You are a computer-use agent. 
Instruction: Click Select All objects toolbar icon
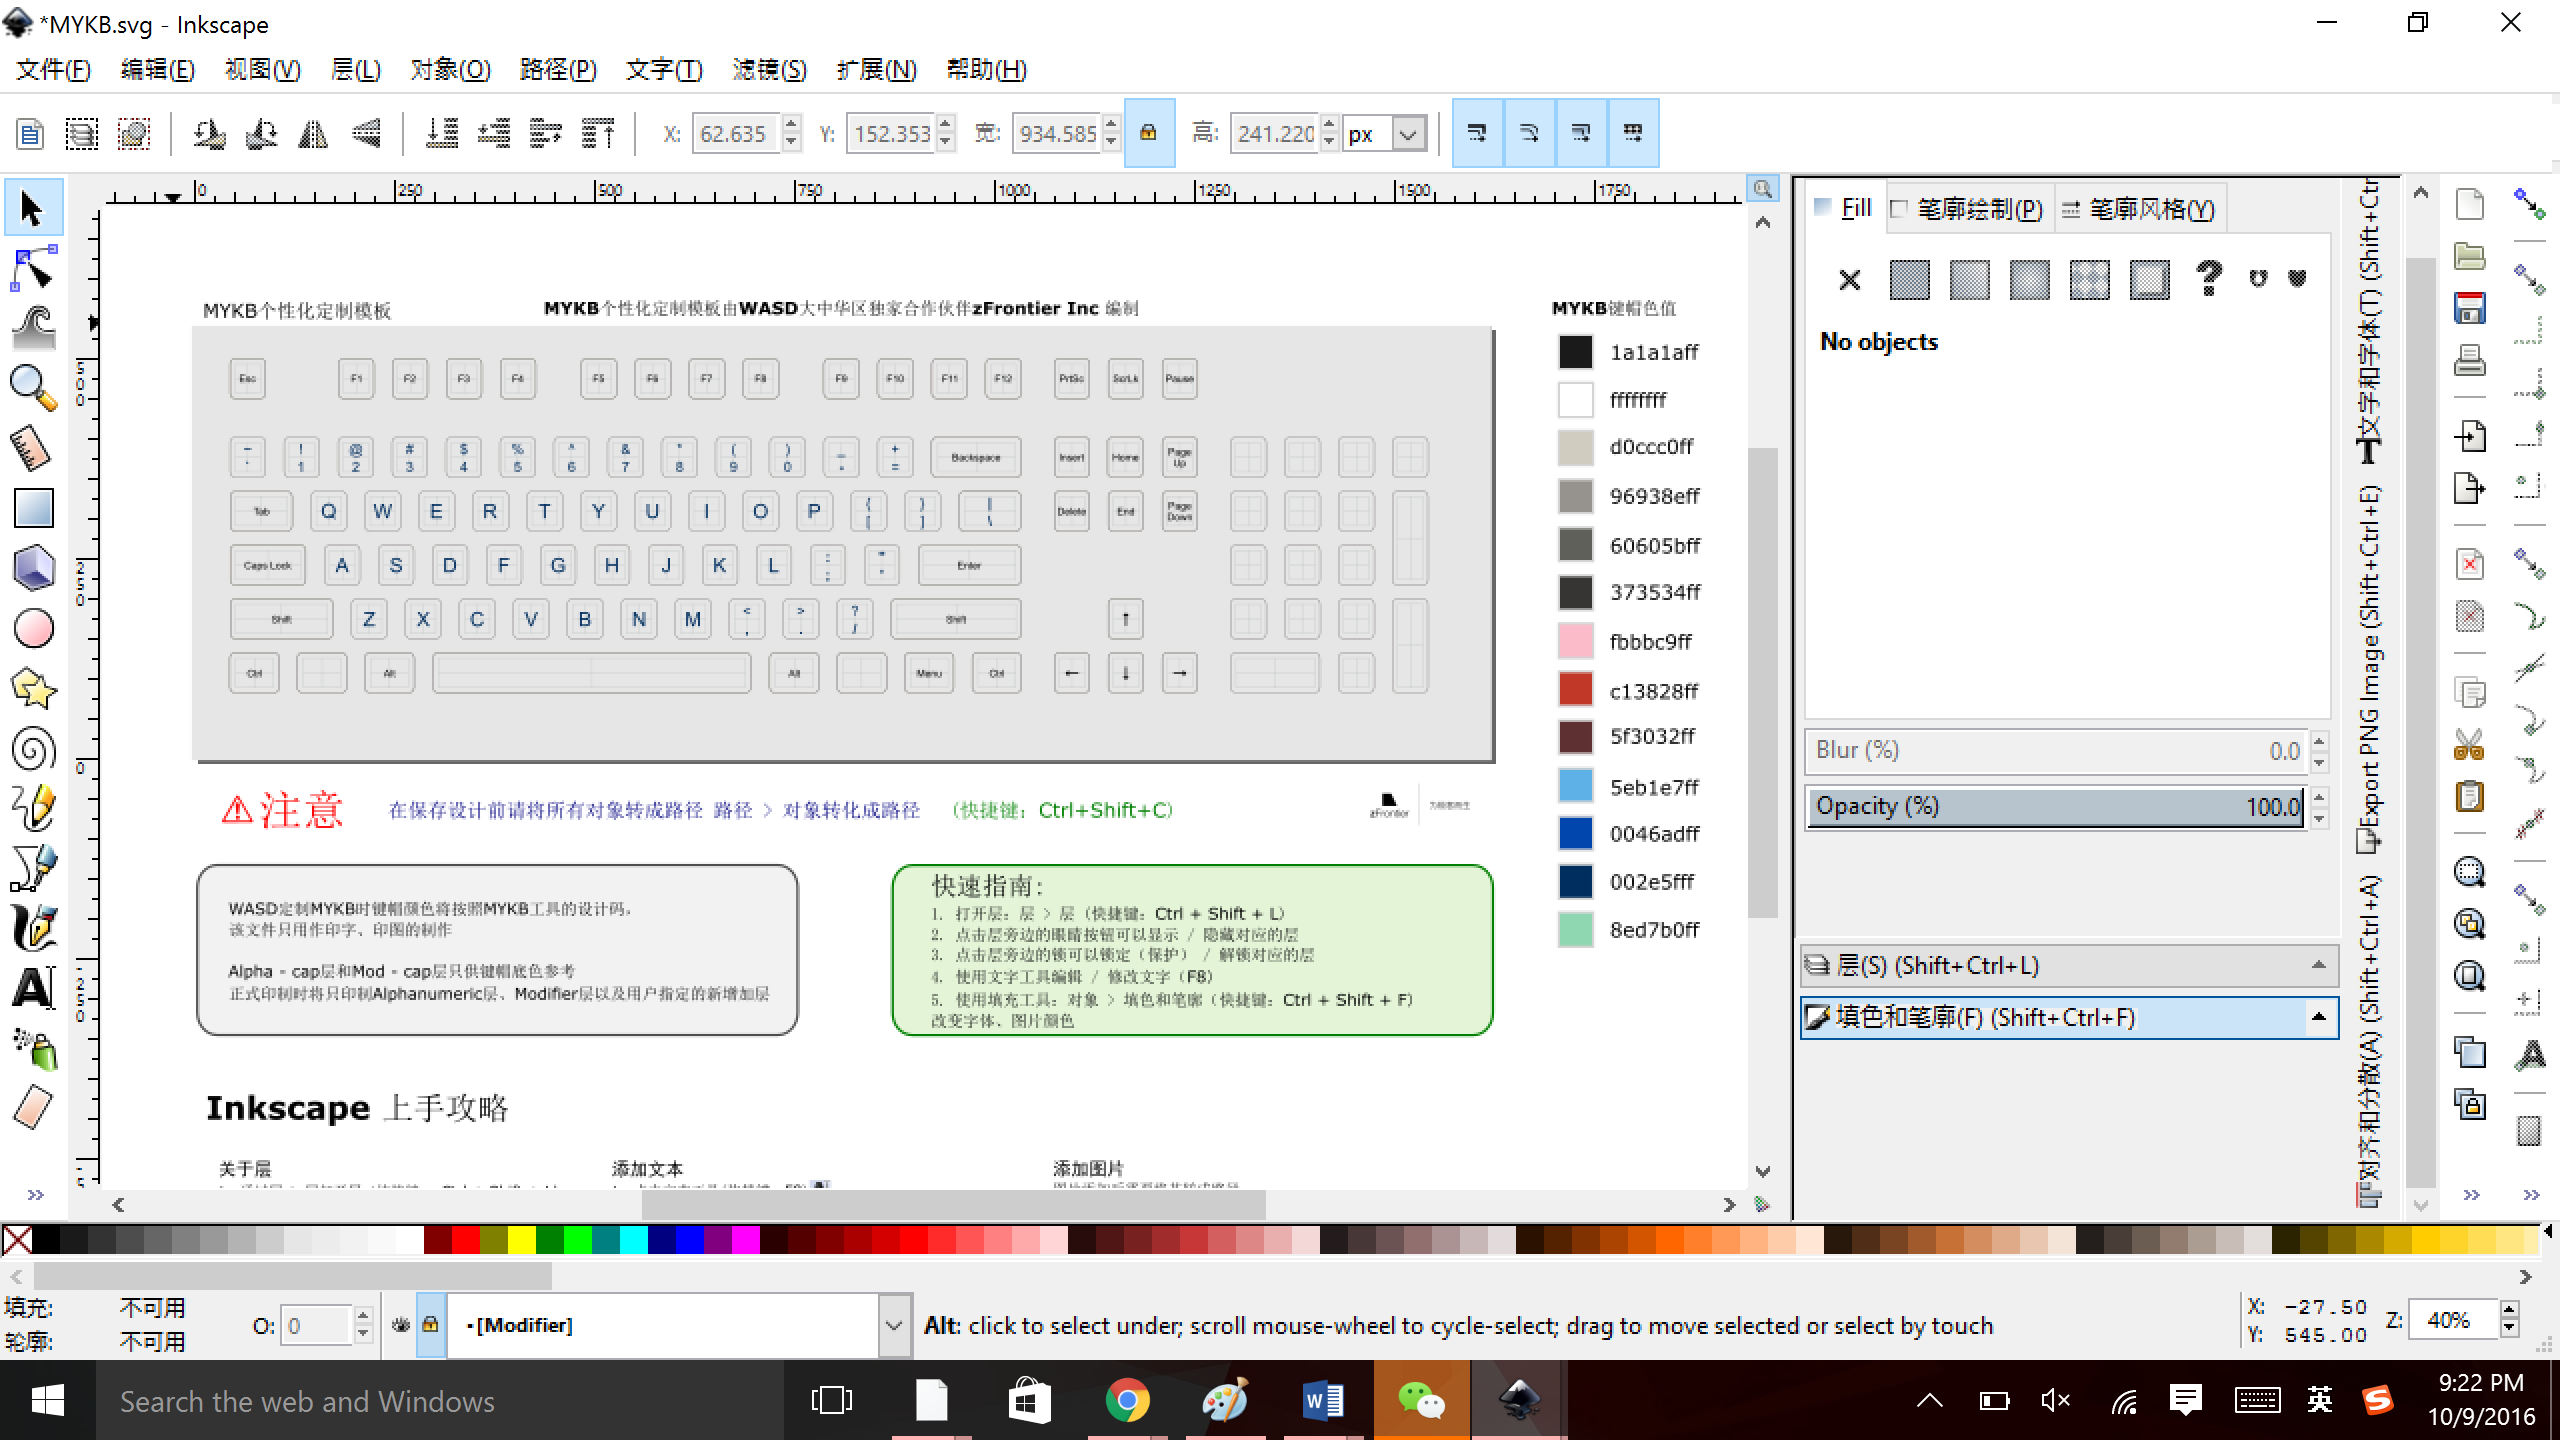30,133
